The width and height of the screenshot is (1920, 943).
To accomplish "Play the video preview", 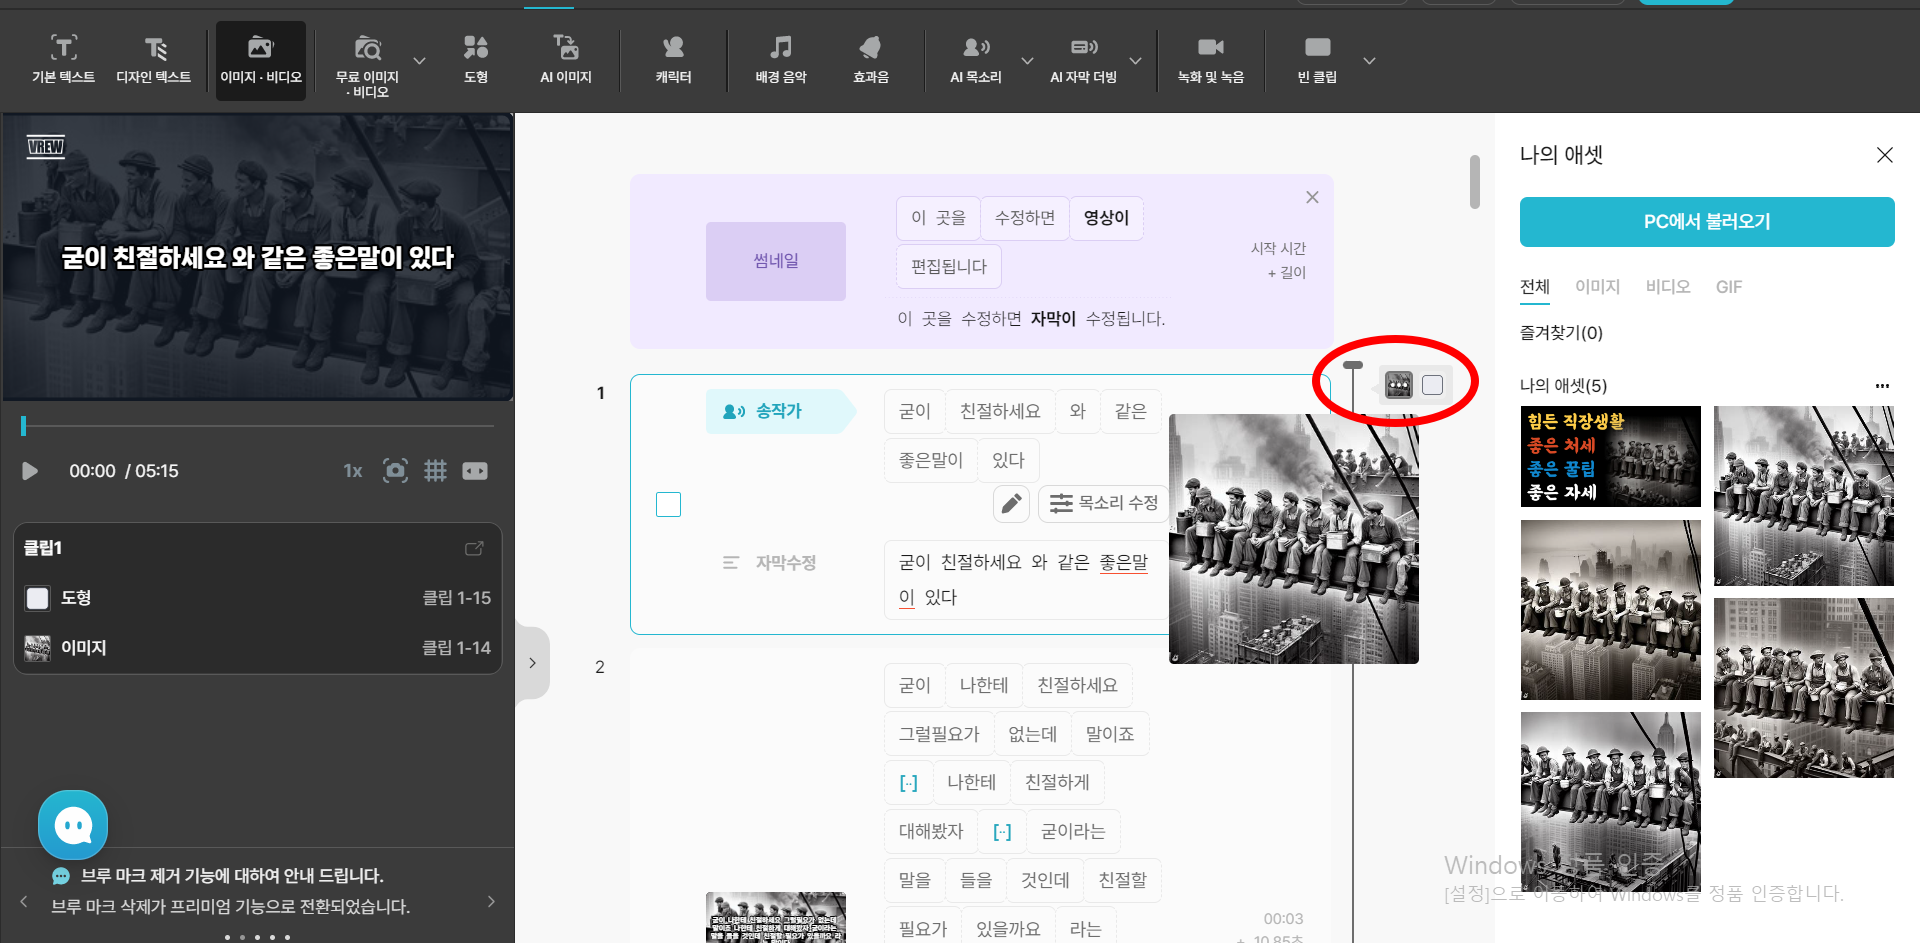I will (x=30, y=471).
